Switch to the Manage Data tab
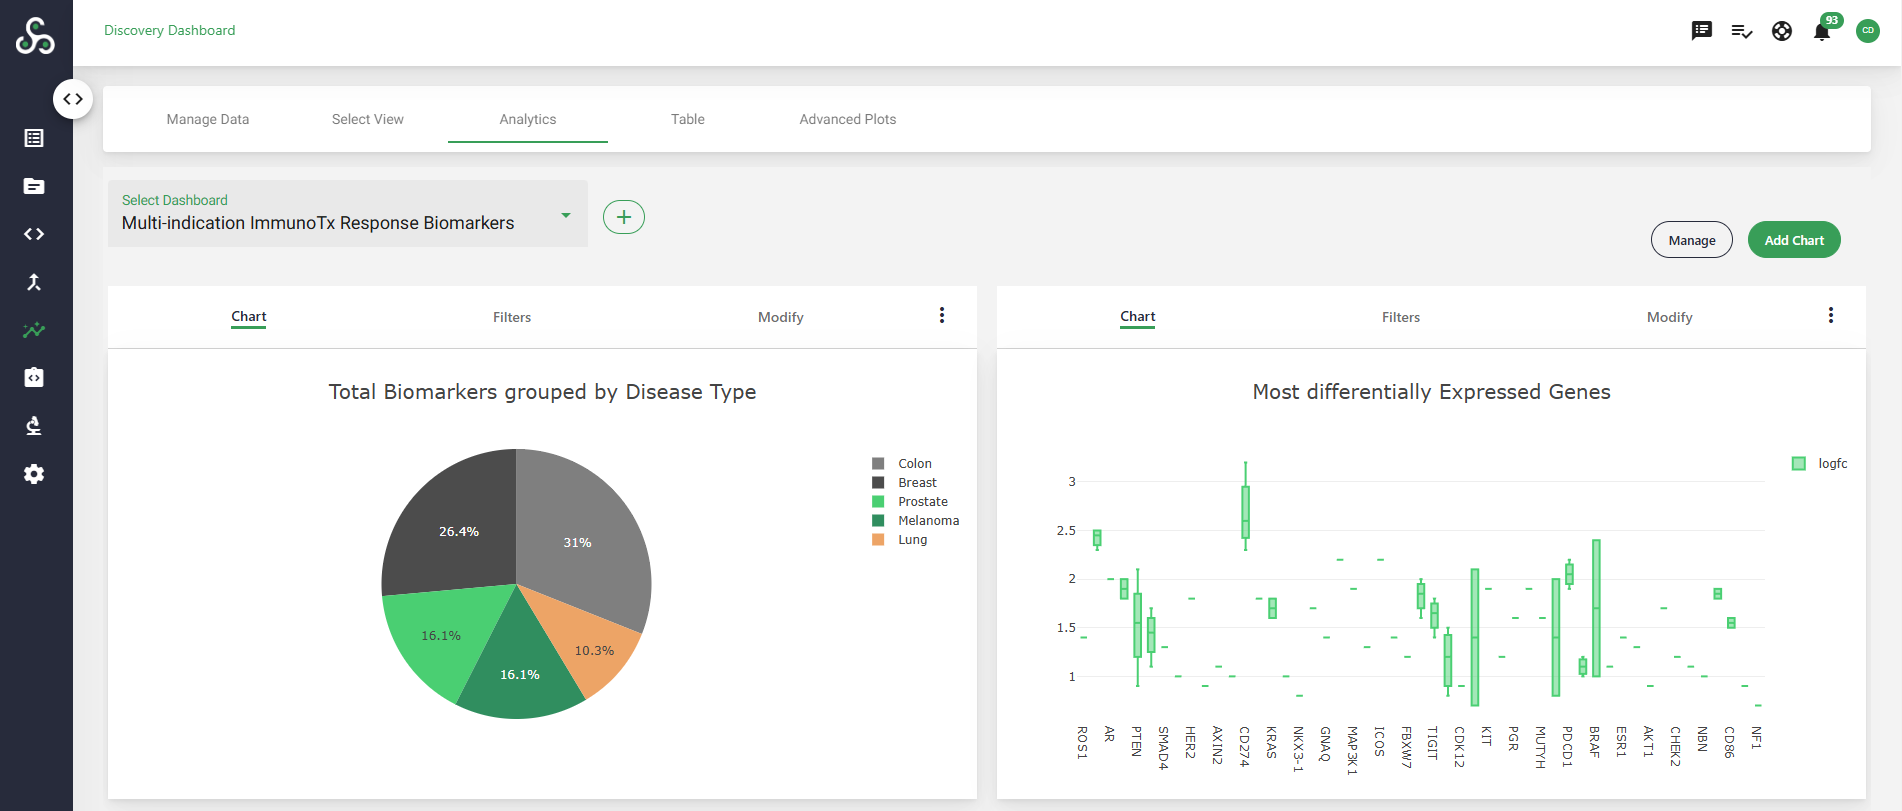The height and width of the screenshot is (811, 1902). (x=208, y=119)
